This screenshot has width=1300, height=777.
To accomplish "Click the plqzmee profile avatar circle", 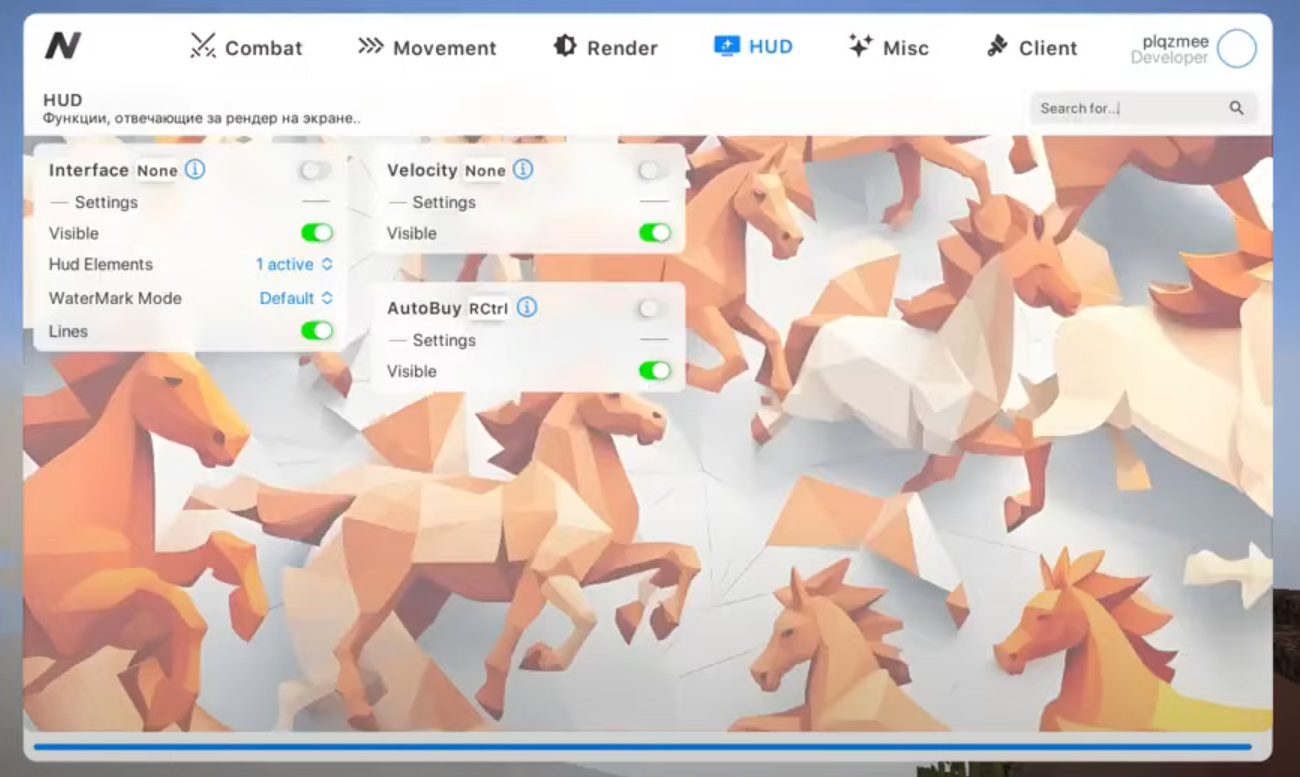I will 1237,48.
